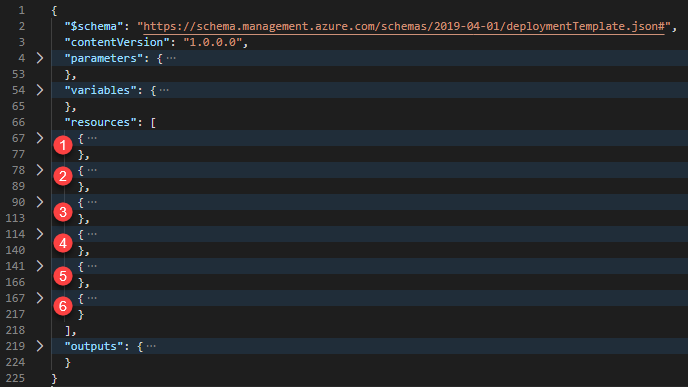This screenshot has height=387, width=688.
Task: Open the deploymentTemplate.json schema URL
Action: [404, 26]
